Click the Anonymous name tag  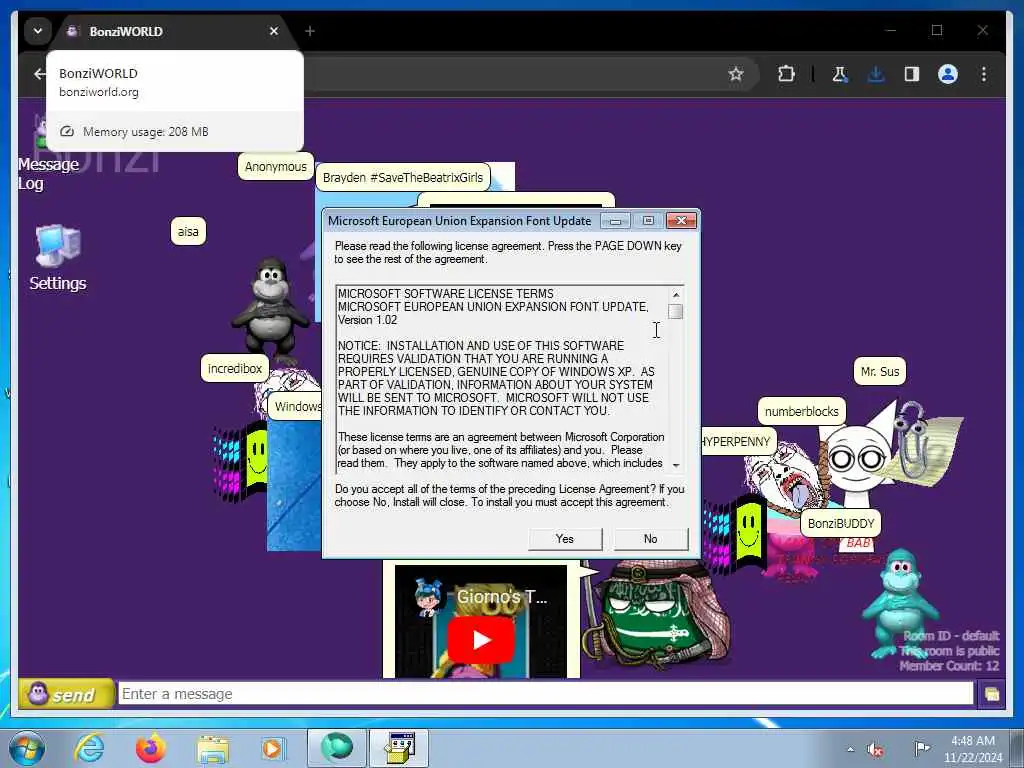(x=276, y=167)
